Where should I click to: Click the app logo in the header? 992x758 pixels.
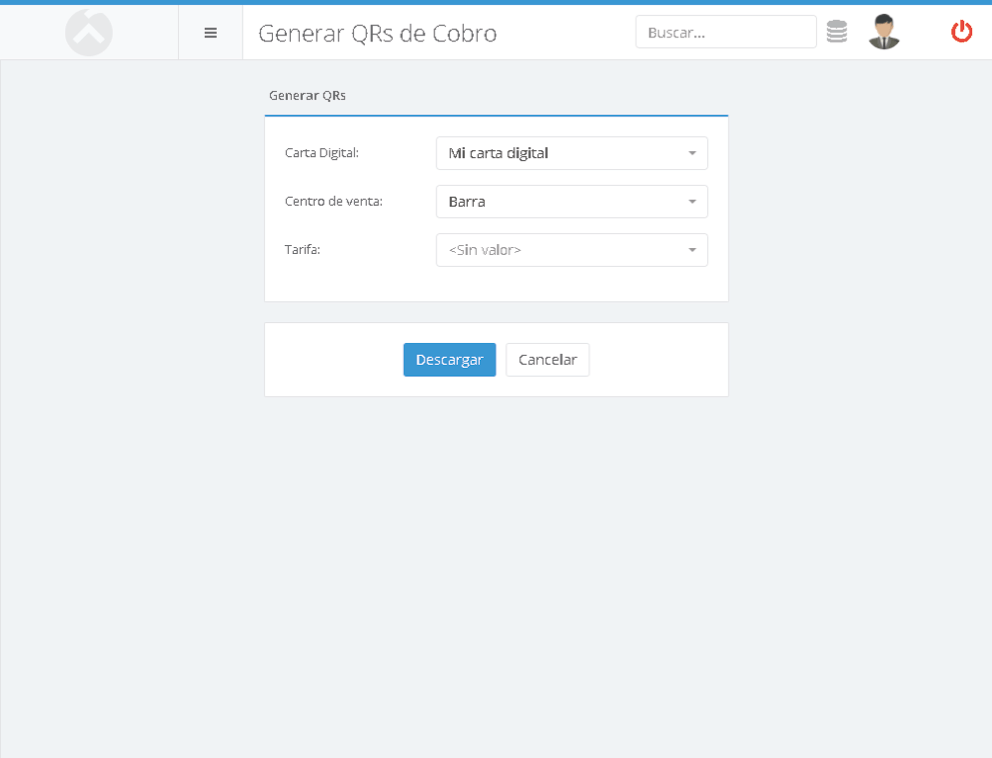pos(89,32)
